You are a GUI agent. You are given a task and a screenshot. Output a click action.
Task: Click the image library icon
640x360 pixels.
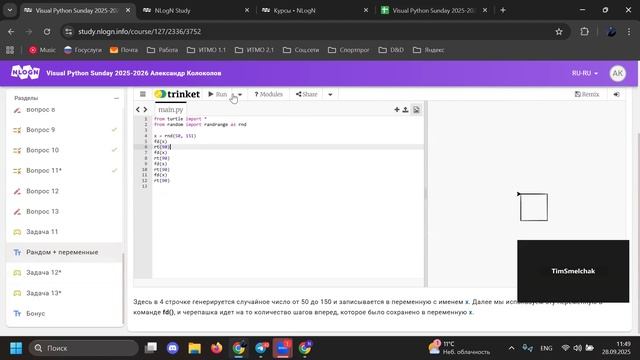coord(416,109)
